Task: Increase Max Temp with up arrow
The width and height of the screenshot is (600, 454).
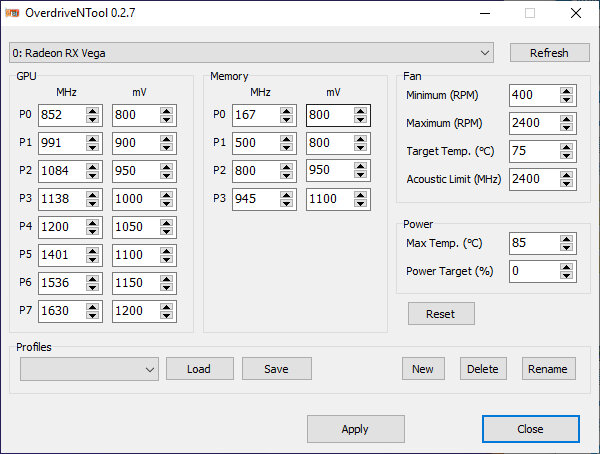Action: 566,239
